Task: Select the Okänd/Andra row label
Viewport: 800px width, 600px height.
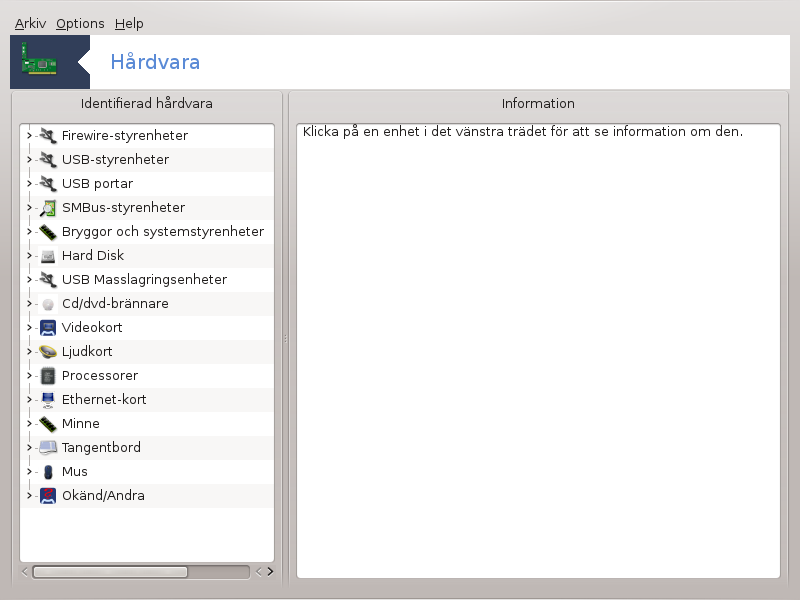Action: pyautogui.click(x=103, y=495)
